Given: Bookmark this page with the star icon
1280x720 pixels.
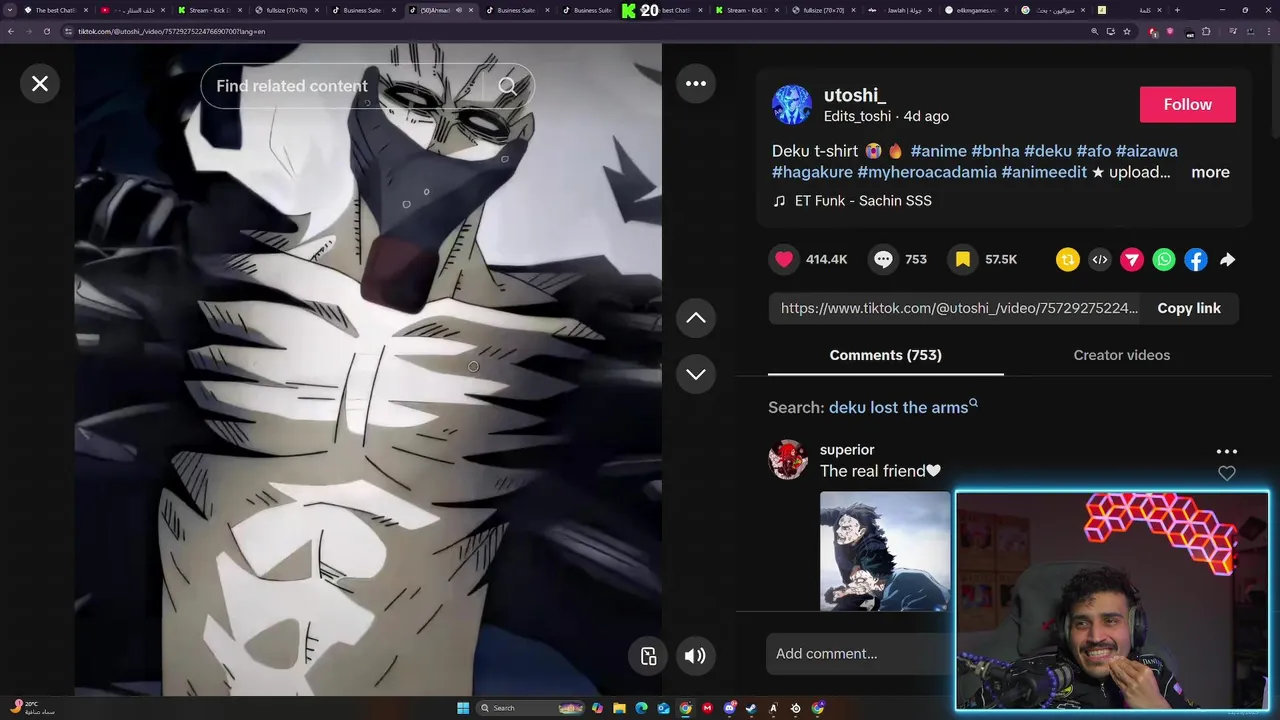Looking at the screenshot, I should pyautogui.click(x=1127, y=31).
